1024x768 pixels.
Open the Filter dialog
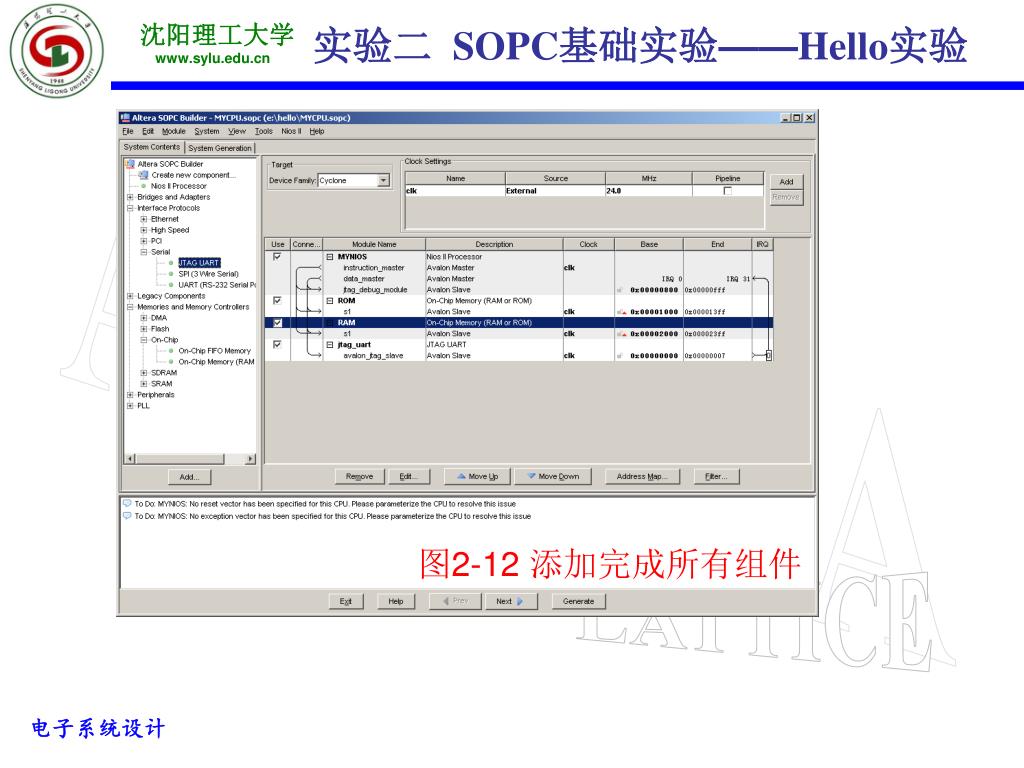point(716,477)
